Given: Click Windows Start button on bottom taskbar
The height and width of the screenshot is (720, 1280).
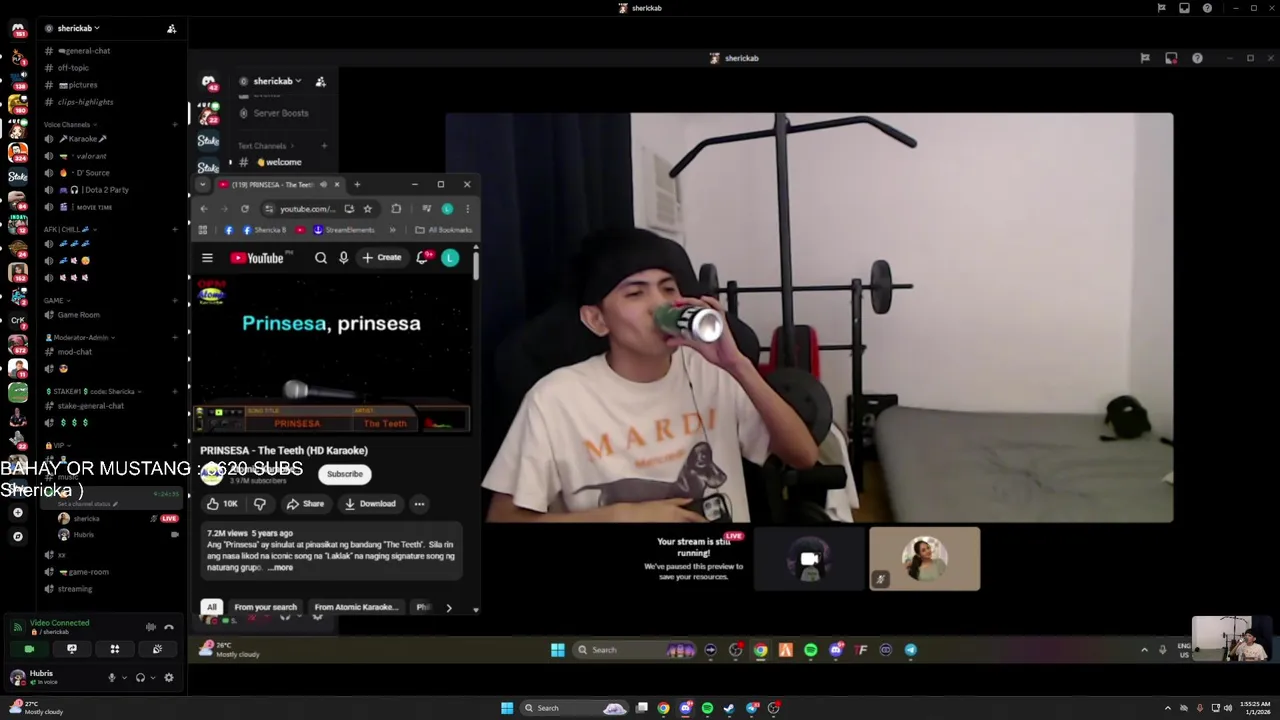Looking at the screenshot, I should tap(507, 708).
